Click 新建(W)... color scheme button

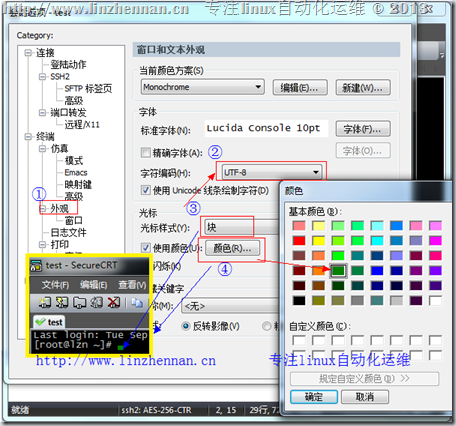pyautogui.click(x=363, y=88)
